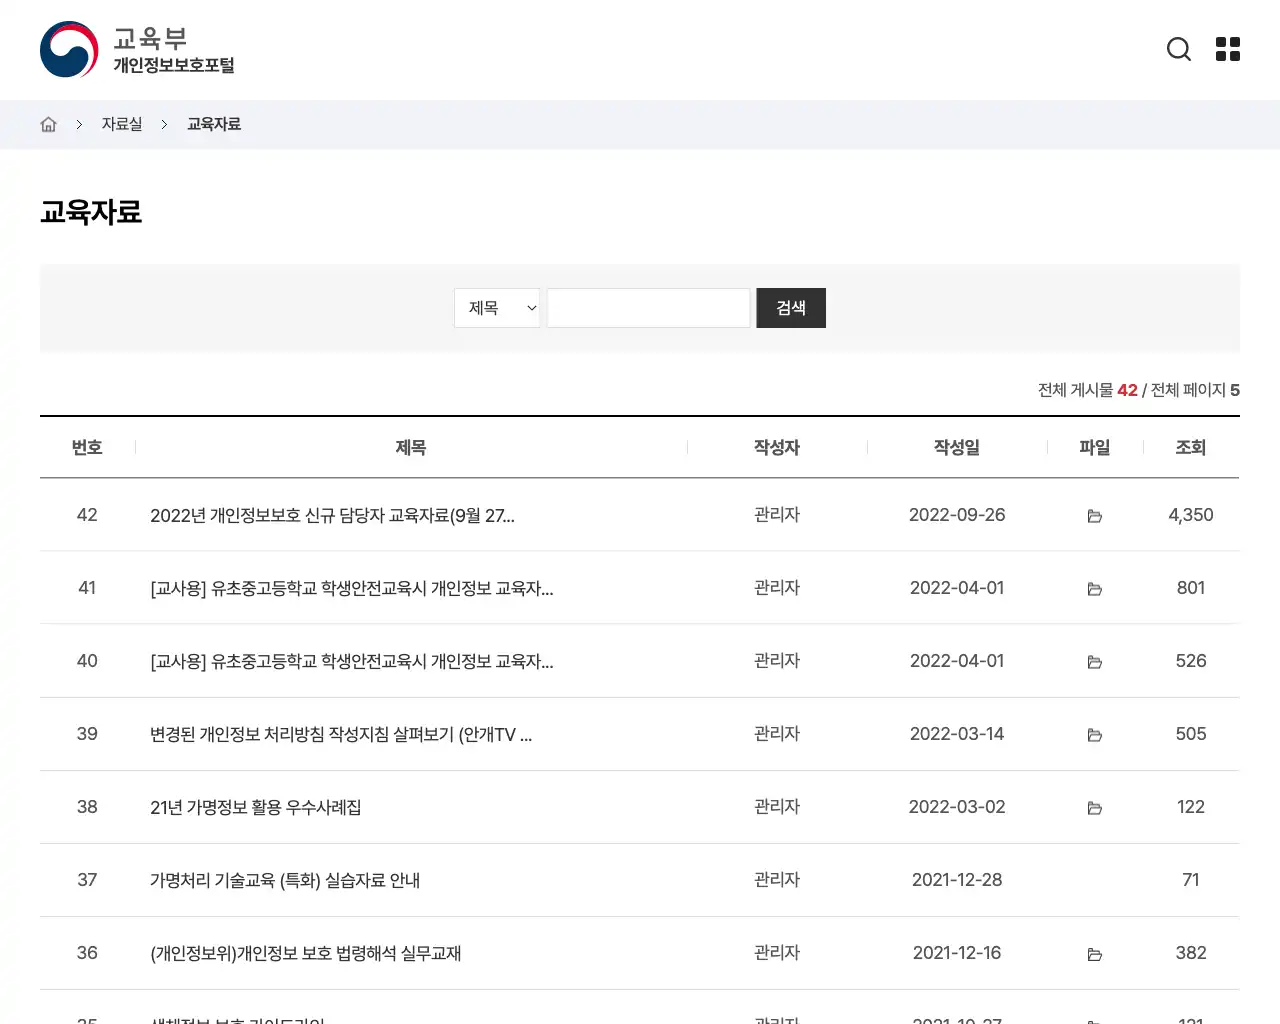Click inside the search keyword input field
Viewport: 1280px width, 1024px height.
tap(648, 308)
